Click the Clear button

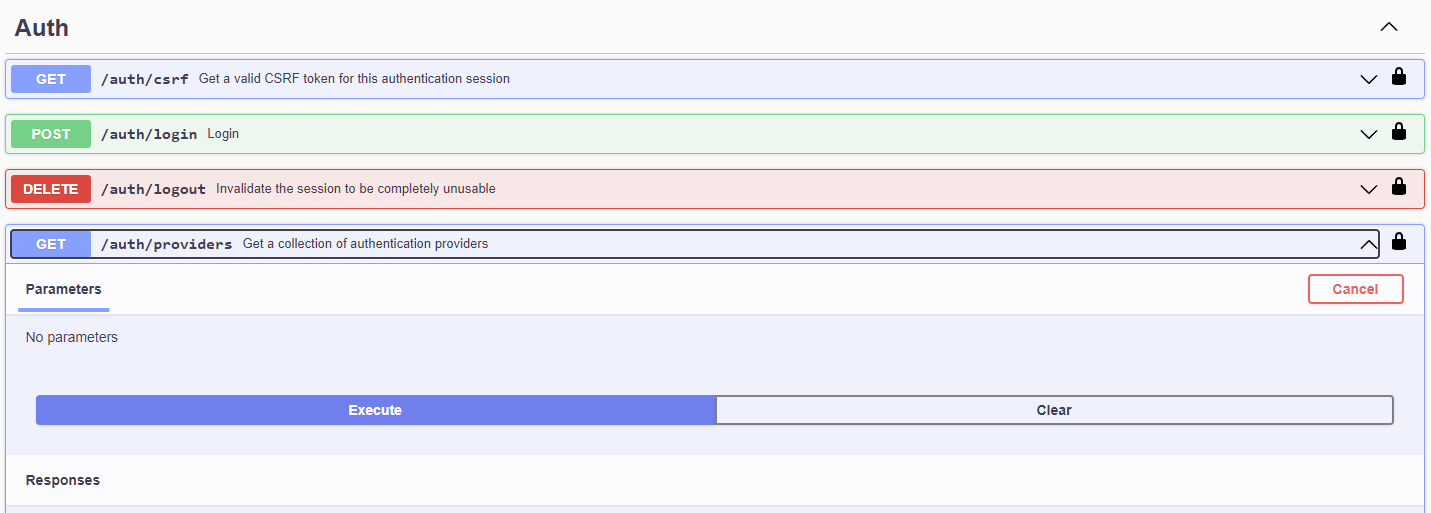(1054, 410)
